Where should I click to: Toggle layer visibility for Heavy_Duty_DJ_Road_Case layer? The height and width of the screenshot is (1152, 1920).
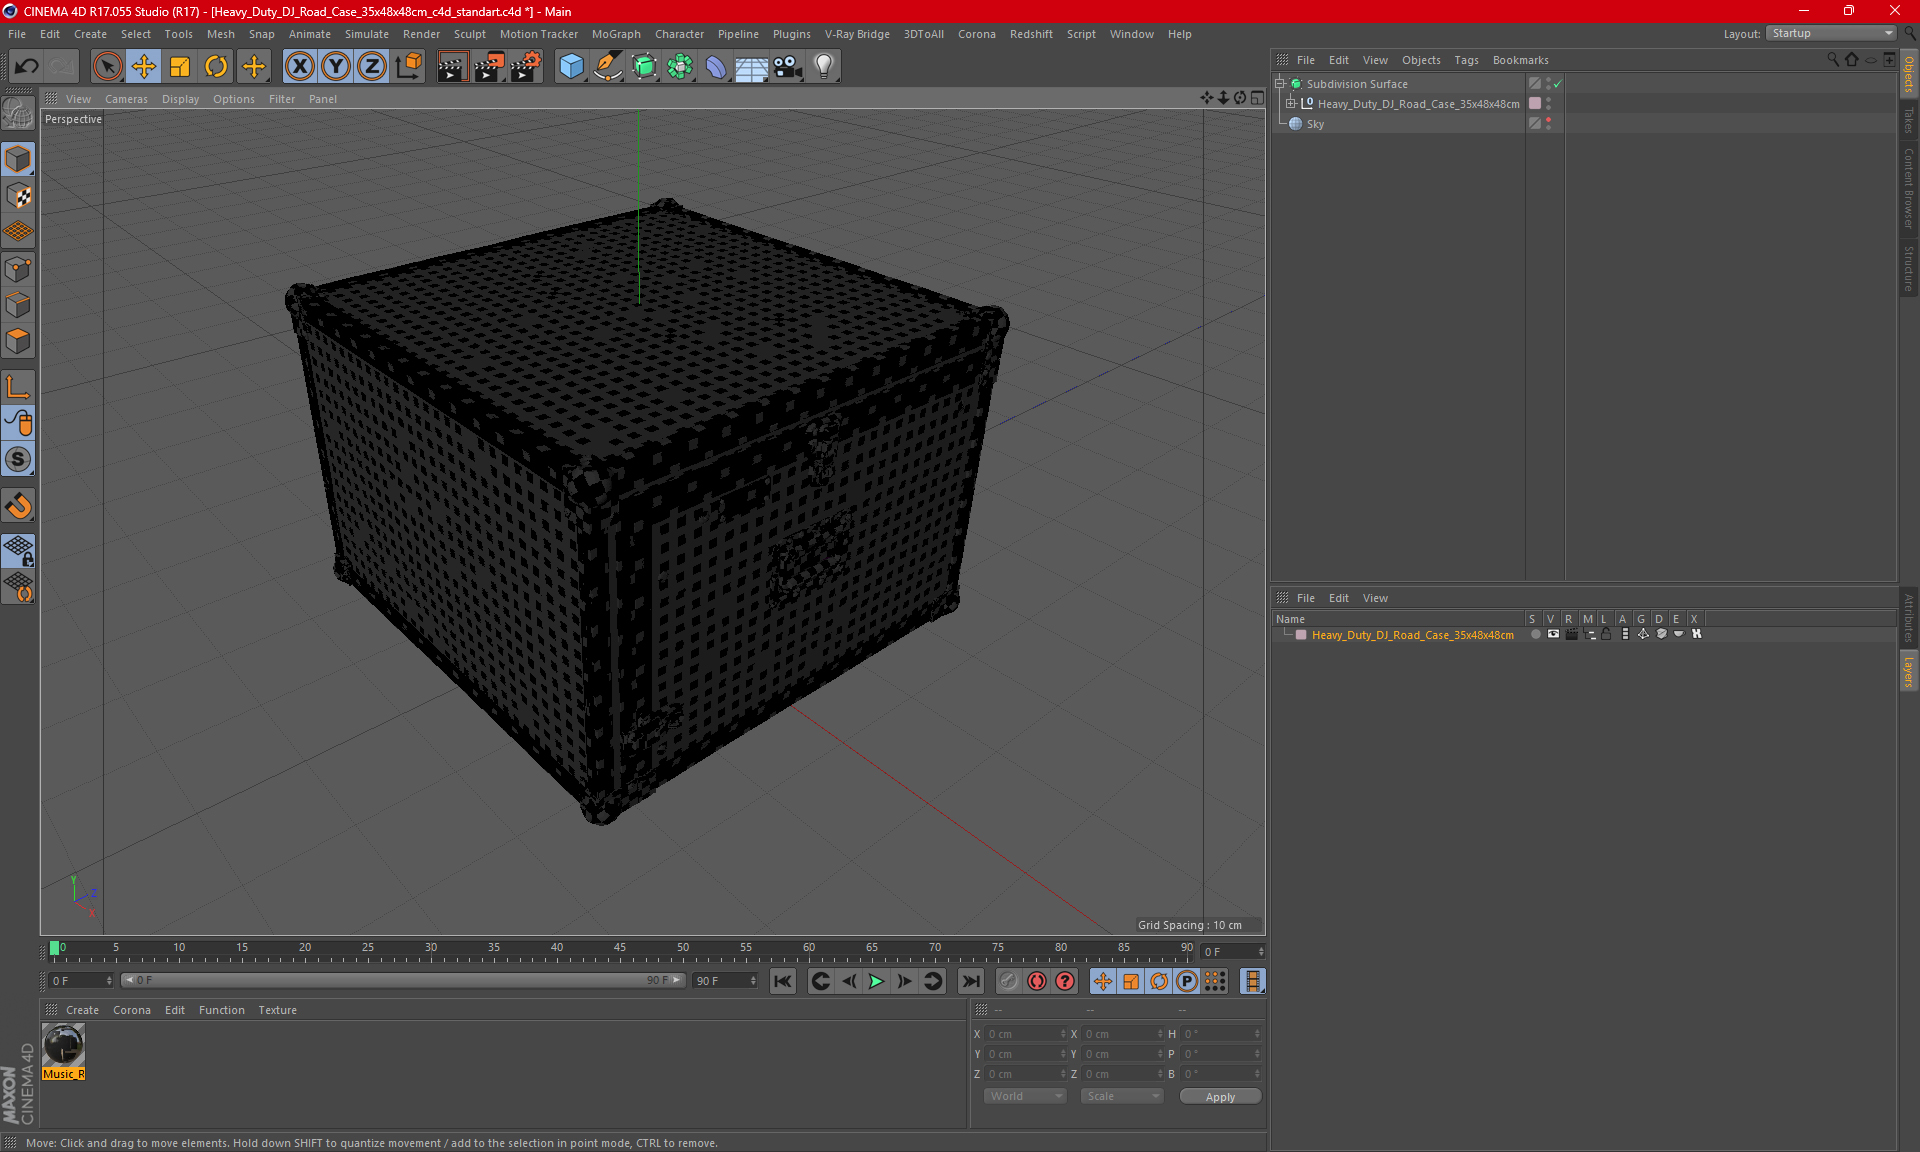point(1553,634)
